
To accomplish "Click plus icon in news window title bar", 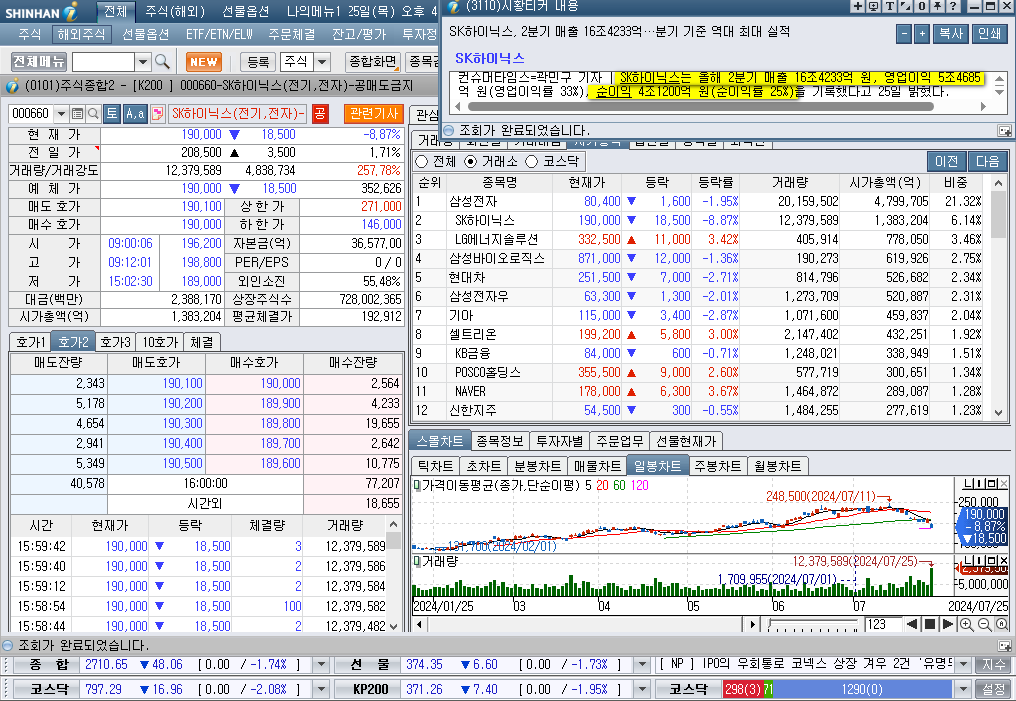I will click(x=857, y=6).
